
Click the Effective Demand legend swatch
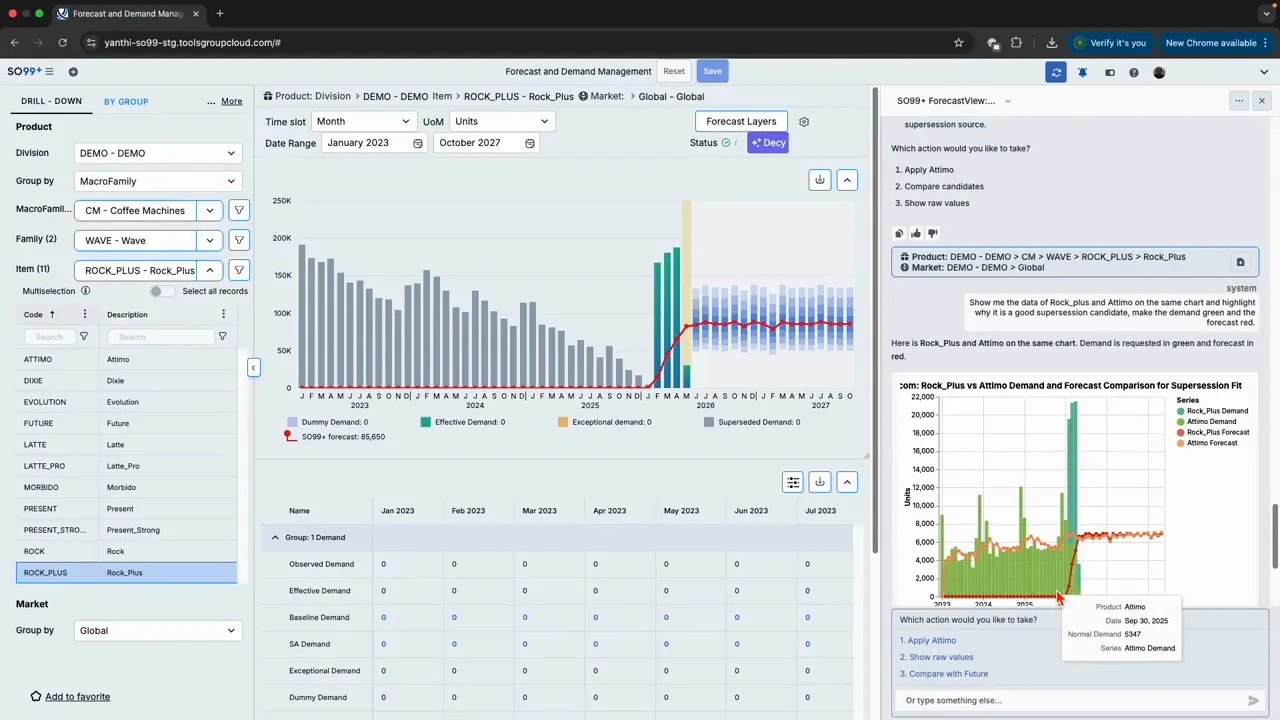point(426,422)
